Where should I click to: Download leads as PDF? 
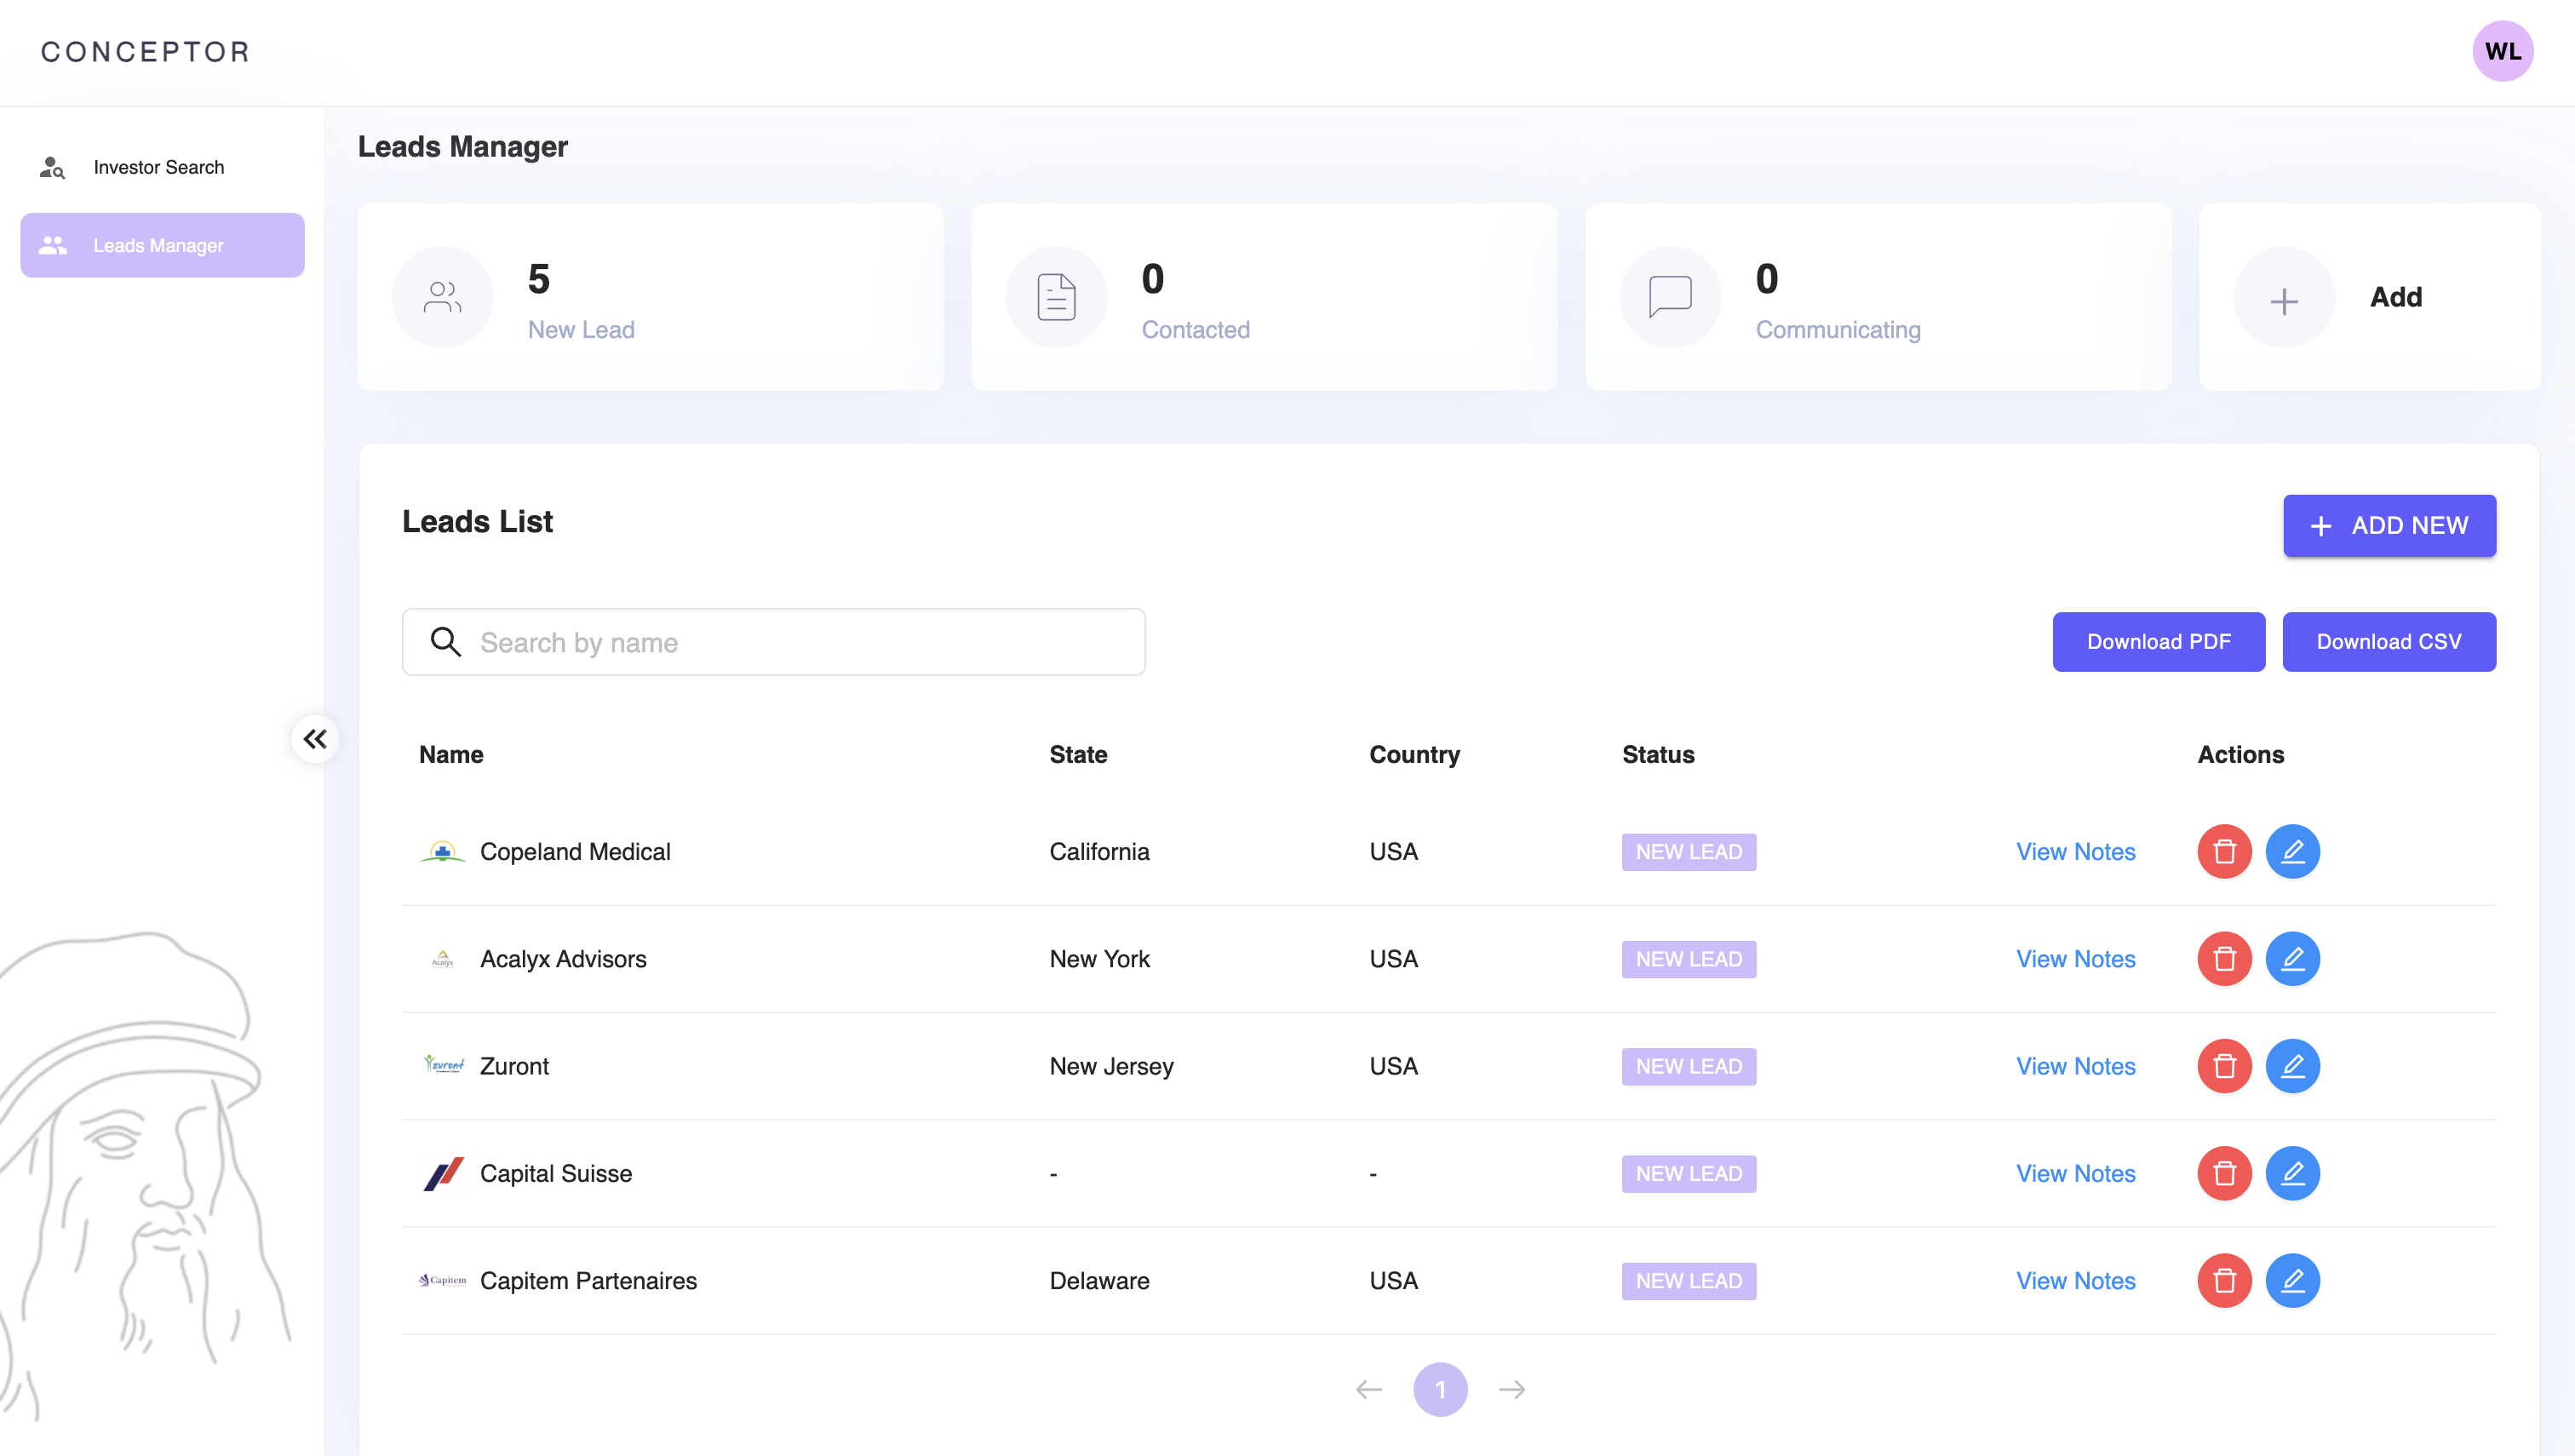(x=2158, y=641)
